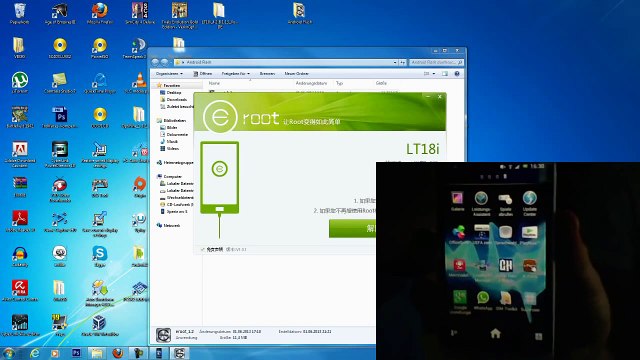
Task: Open the Age of Empires III desktop shortcut
Action: pos(60,13)
